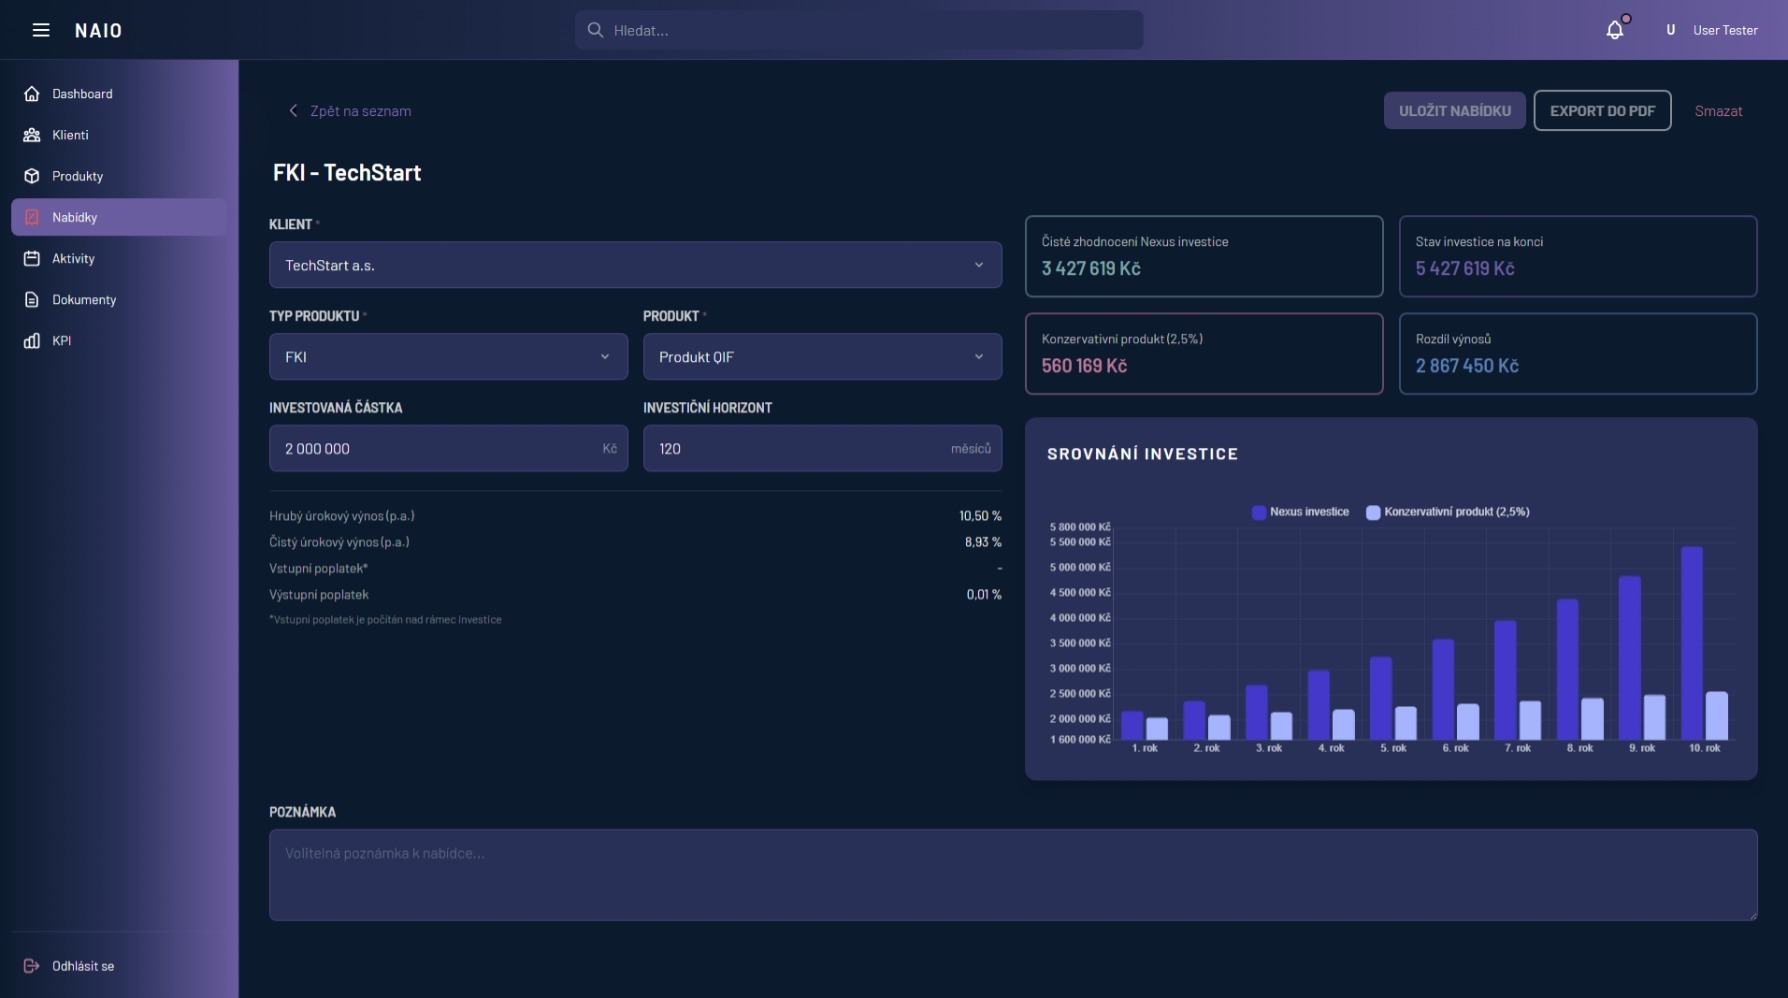Open the PRODUKT QIF selector
Image resolution: width=1788 pixels, height=998 pixels.
tap(821, 356)
